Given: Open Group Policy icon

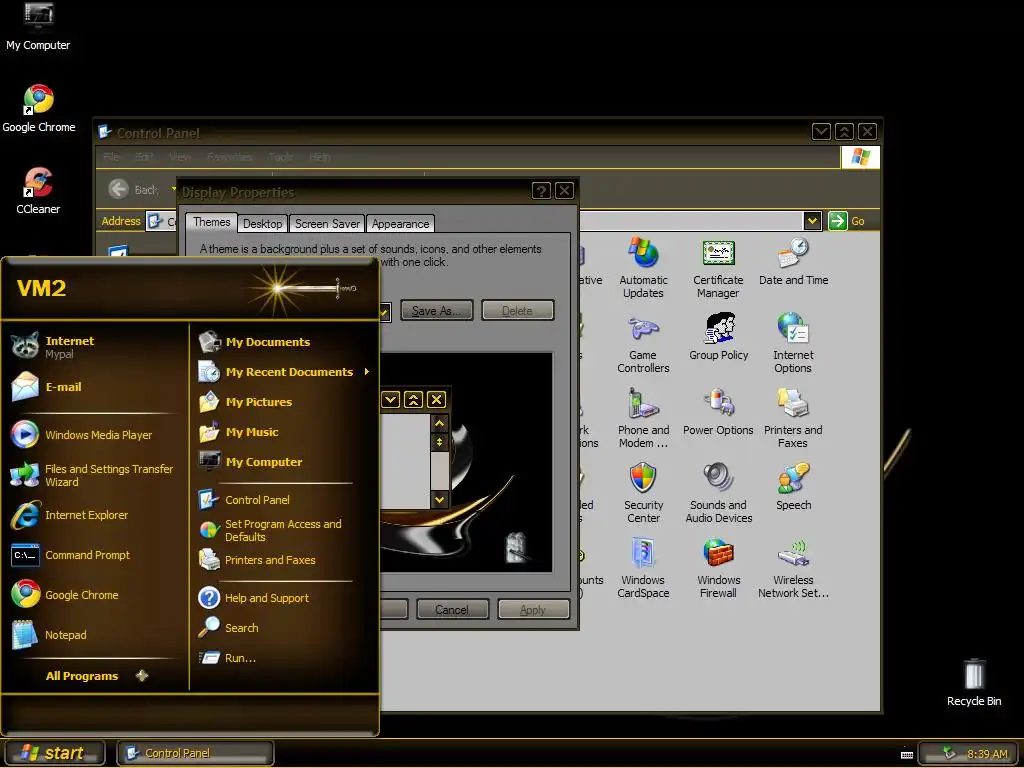Looking at the screenshot, I should tap(718, 337).
